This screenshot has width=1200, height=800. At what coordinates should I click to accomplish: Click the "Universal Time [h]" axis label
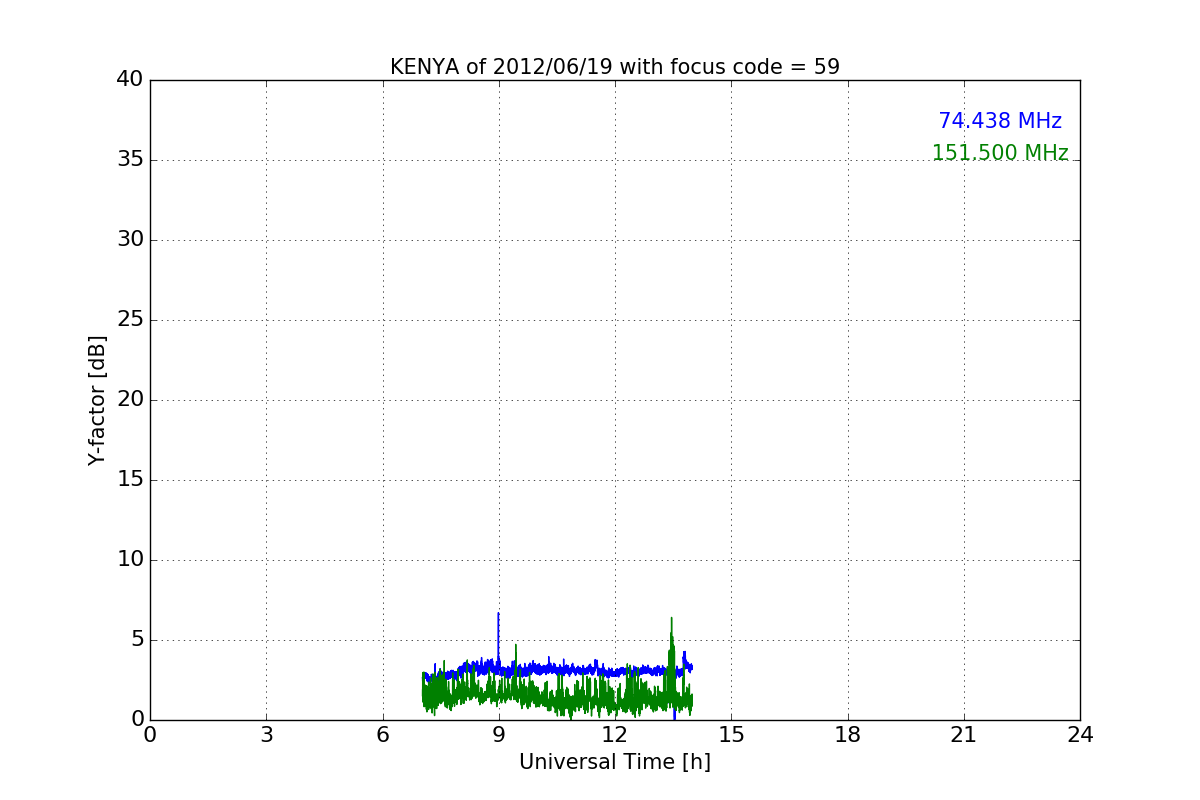click(615, 762)
